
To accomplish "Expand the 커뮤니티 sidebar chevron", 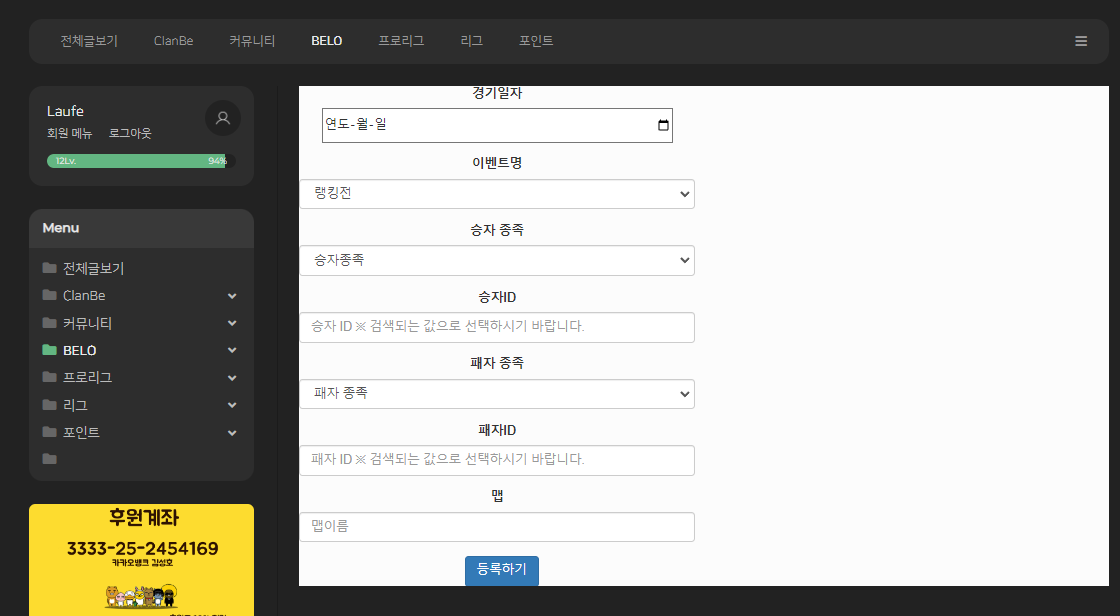I will (x=232, y=323).
